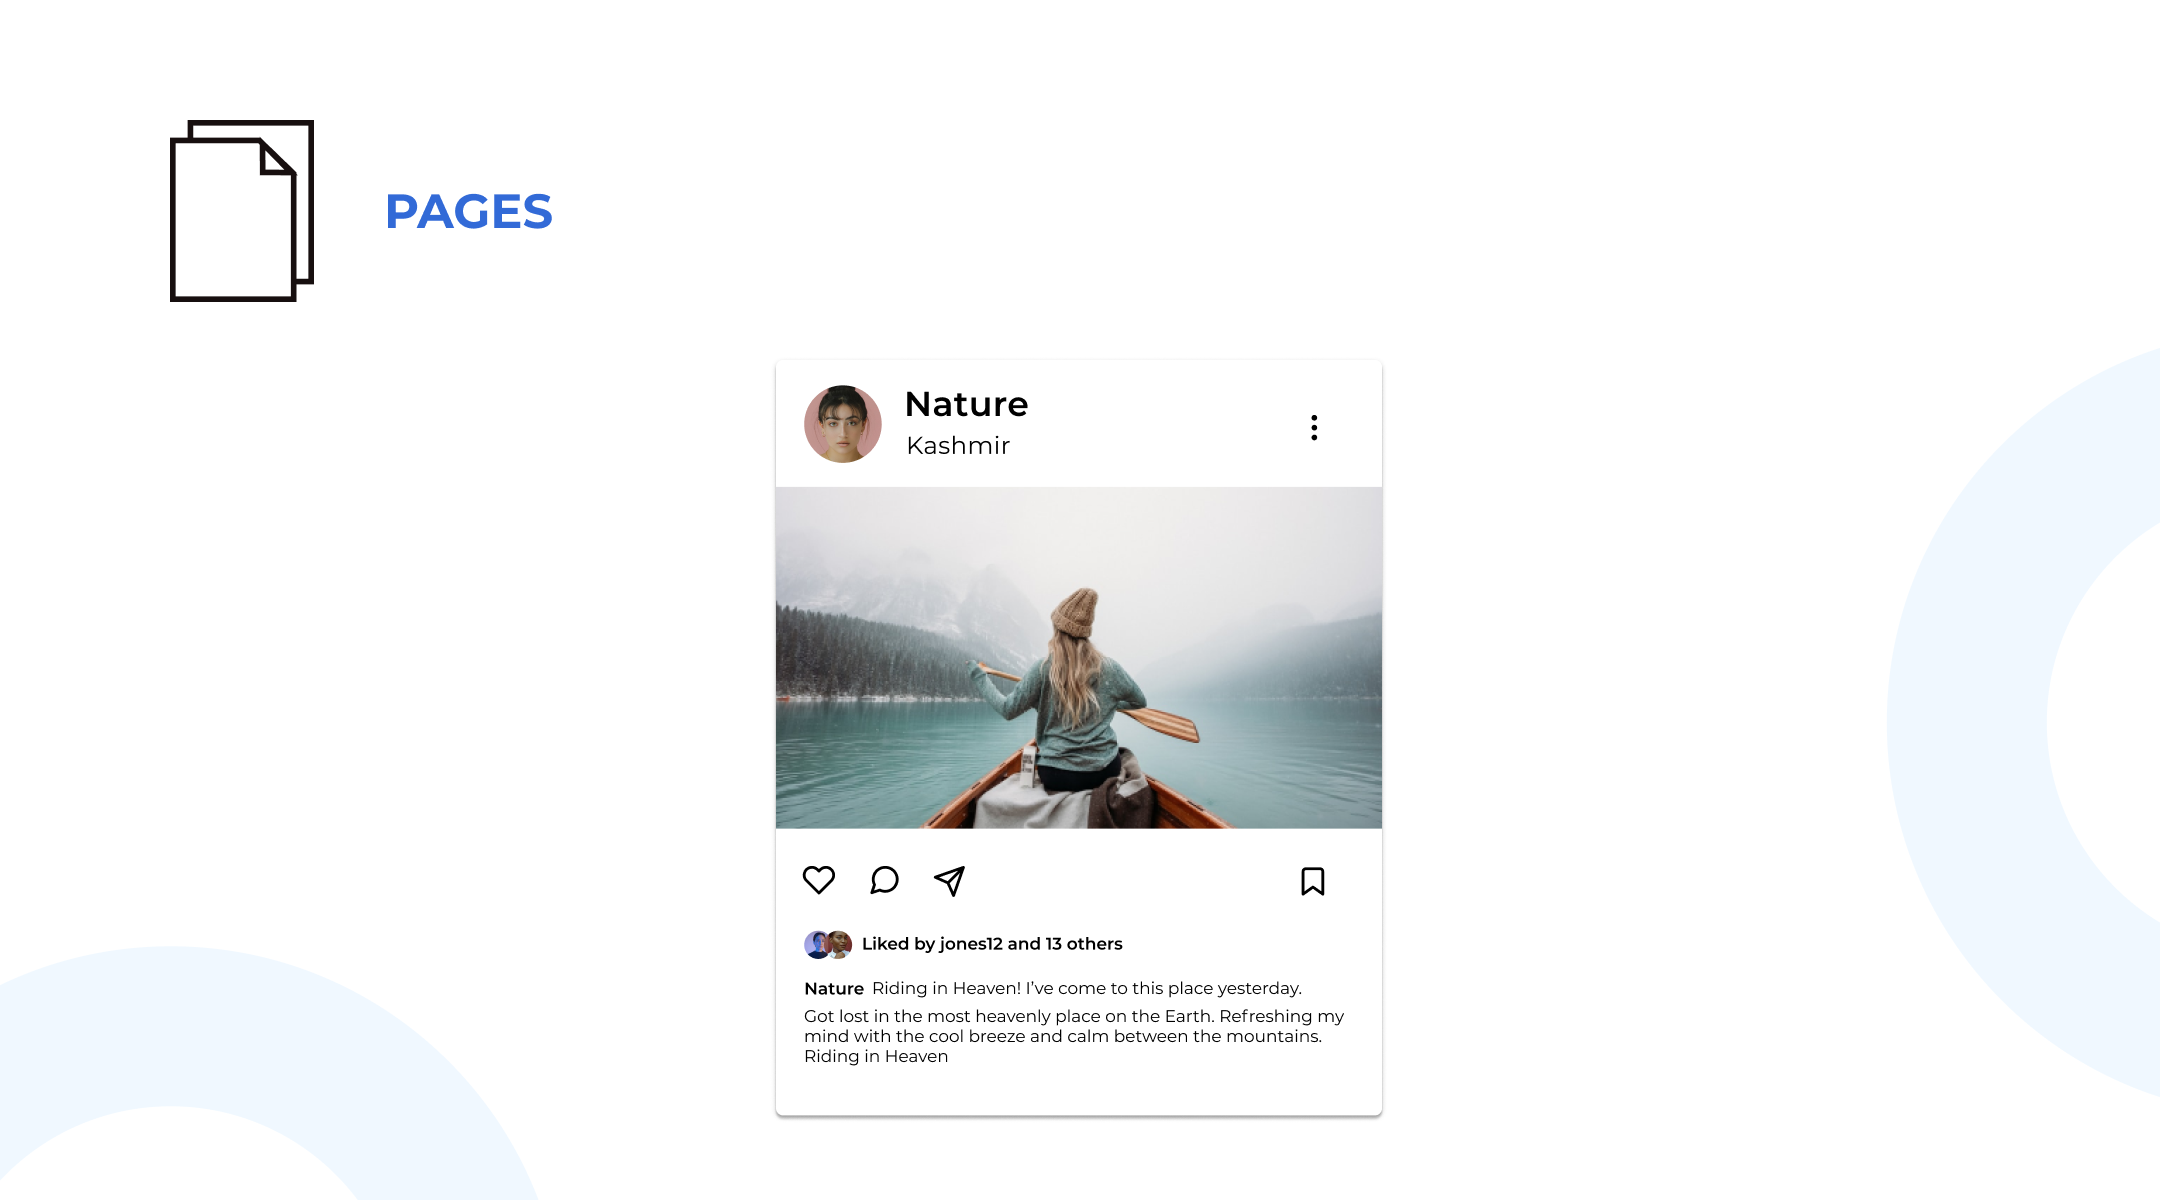Like the post with the heart icon
The height and width of the screenshot is (1200, 2160).
point(819,880)
